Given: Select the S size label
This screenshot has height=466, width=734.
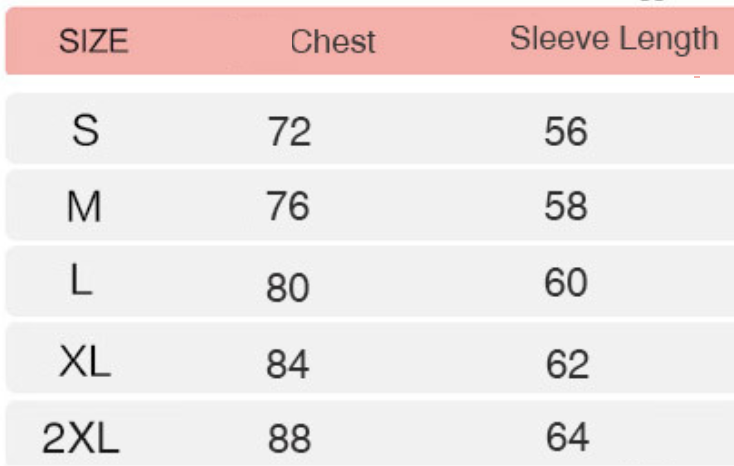Looking at the screenshot, I should (x=86, y=130).
